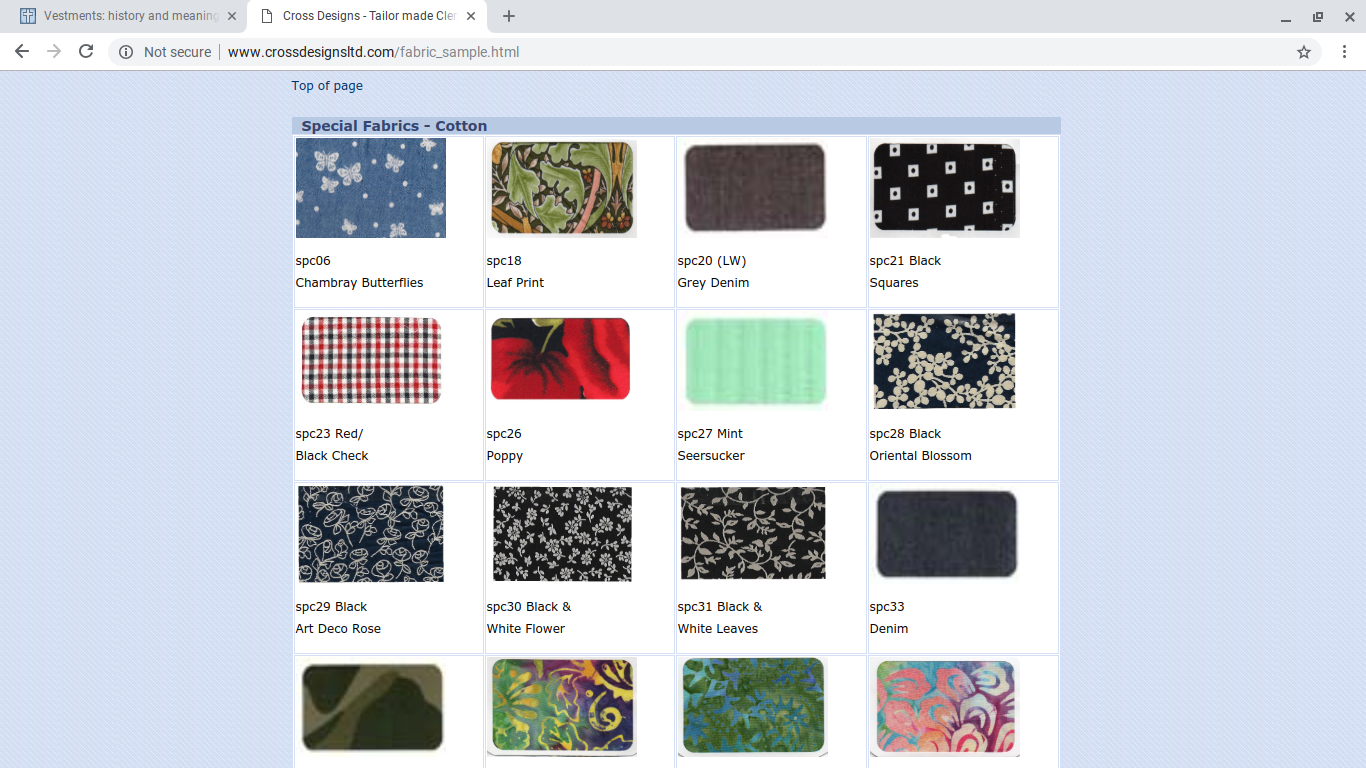Viewport: 1366px width, 768px height.
Task: Open the Black Oriental Blossom swatch
Action: point(944,361)
